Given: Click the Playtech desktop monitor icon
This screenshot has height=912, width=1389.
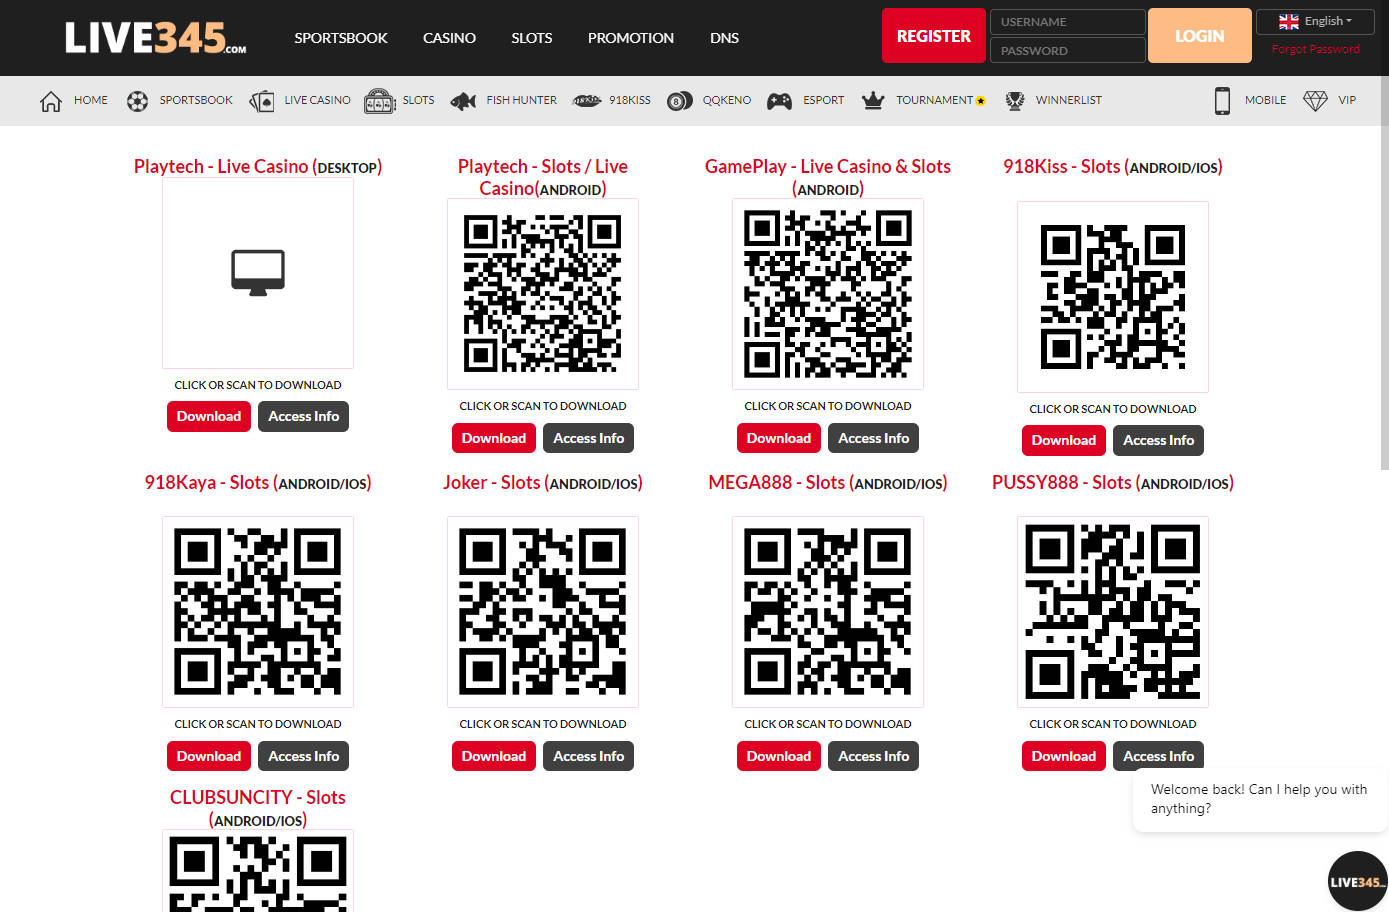Looking at the screenshot, I should coord(258,272).
